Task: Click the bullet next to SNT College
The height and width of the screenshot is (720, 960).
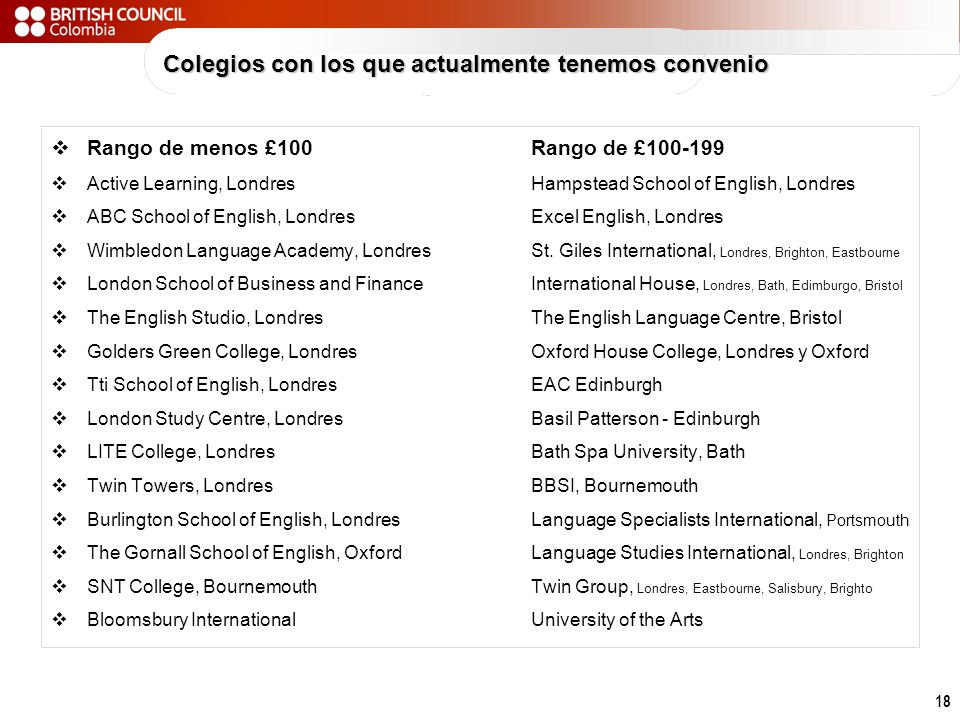Action: (x=60, y=587)
